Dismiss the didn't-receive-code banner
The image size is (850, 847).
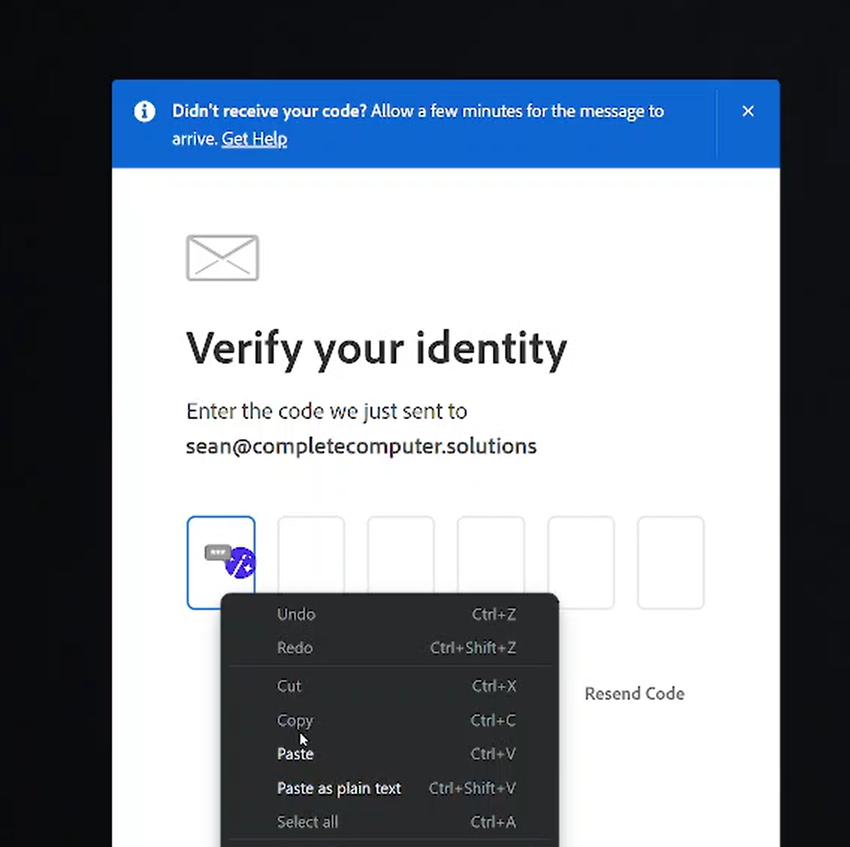pyautogui.click(x=748, y=111)
